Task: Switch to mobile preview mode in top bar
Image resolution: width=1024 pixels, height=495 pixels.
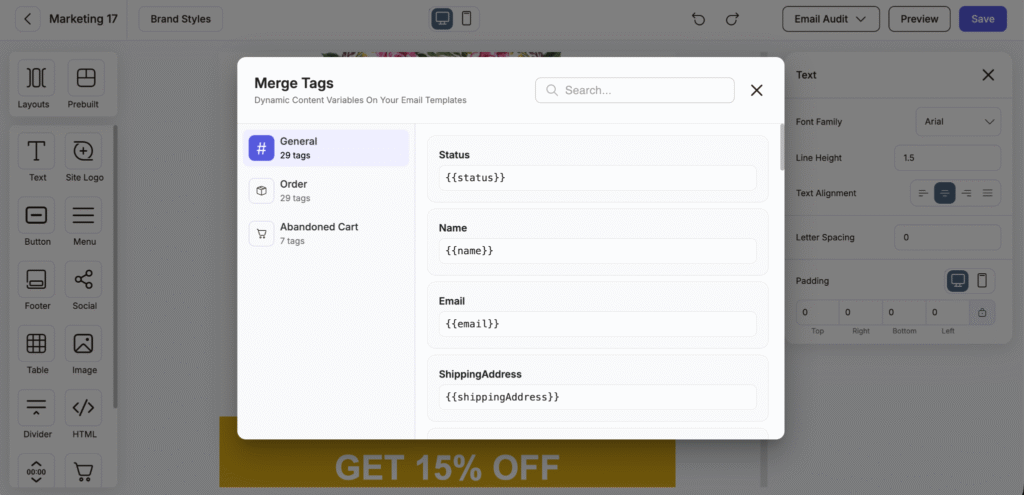Action: (466, 19)
